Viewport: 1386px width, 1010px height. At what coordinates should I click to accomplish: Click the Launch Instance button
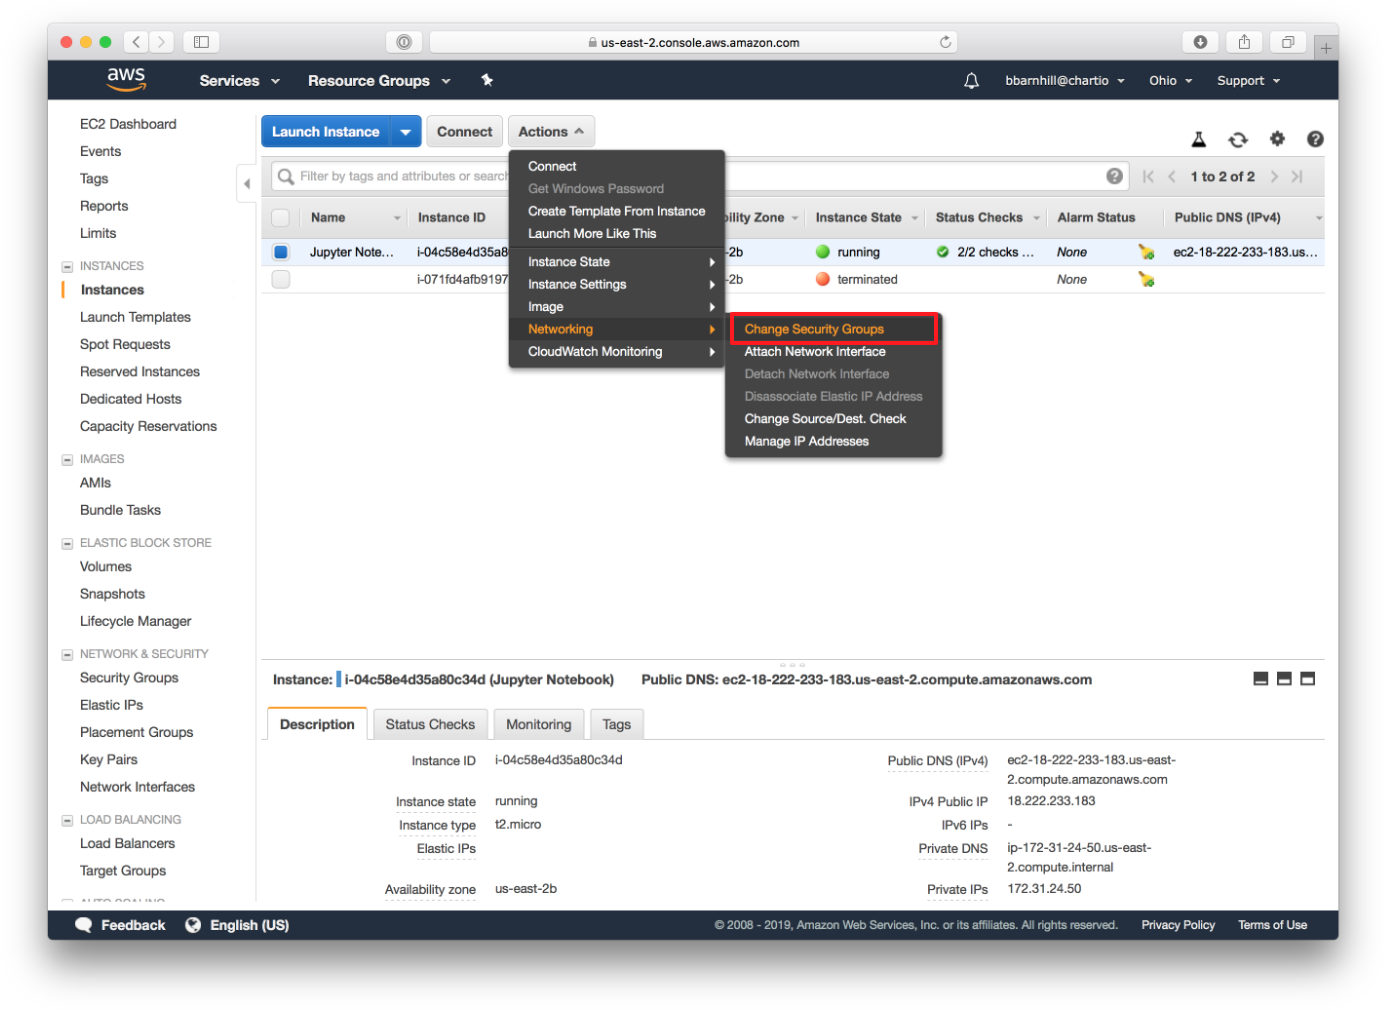click(326, 131)
